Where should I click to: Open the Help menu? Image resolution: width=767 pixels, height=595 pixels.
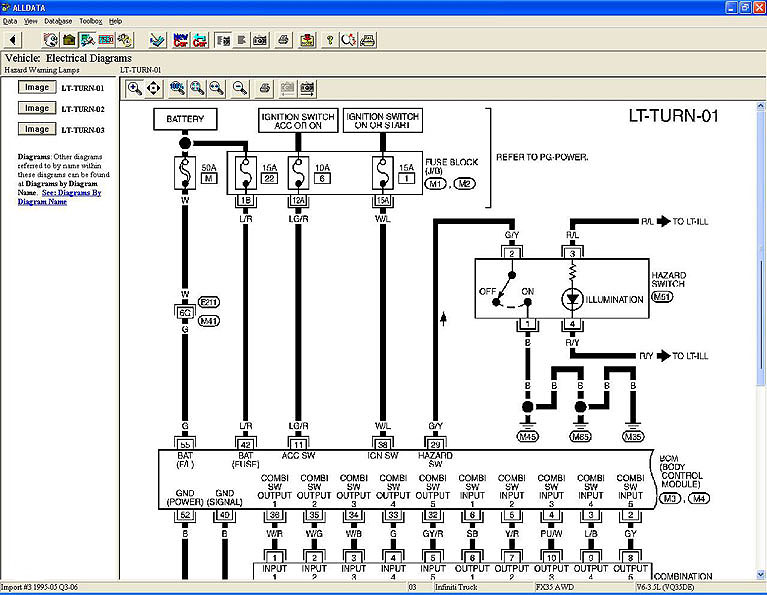[x=116, y=20]
